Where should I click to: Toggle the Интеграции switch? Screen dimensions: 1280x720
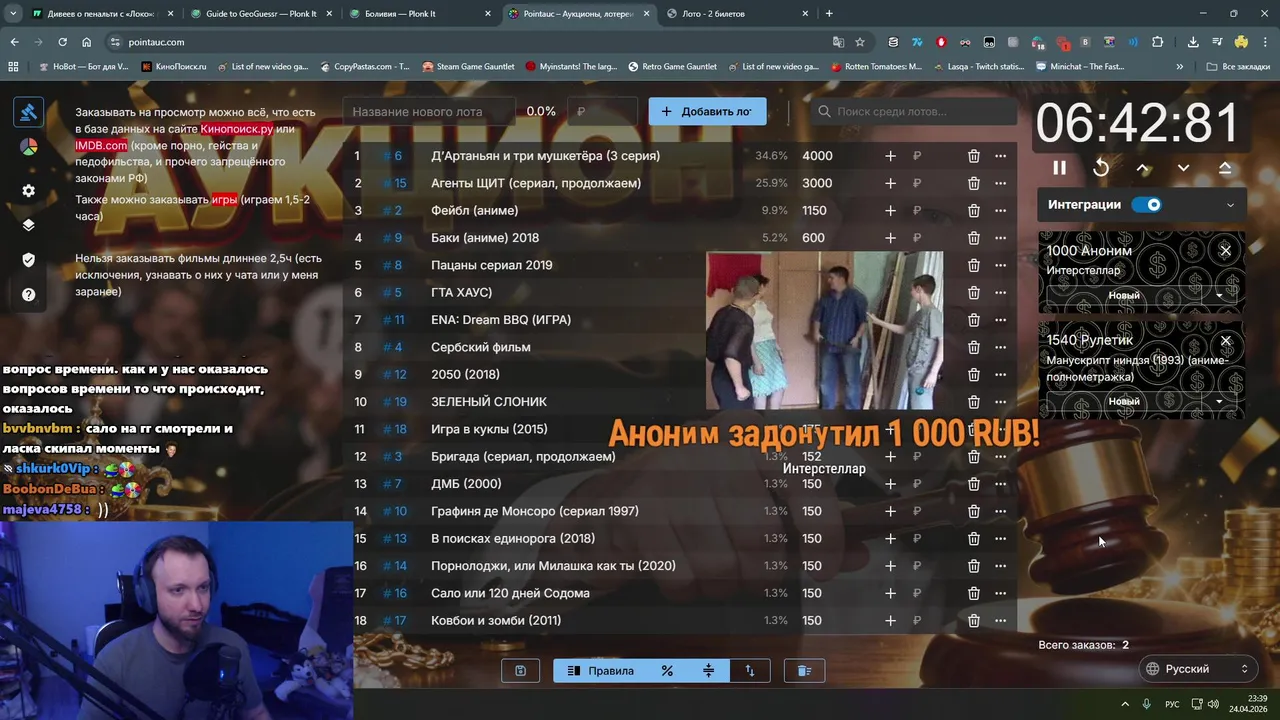[1146, 205]
